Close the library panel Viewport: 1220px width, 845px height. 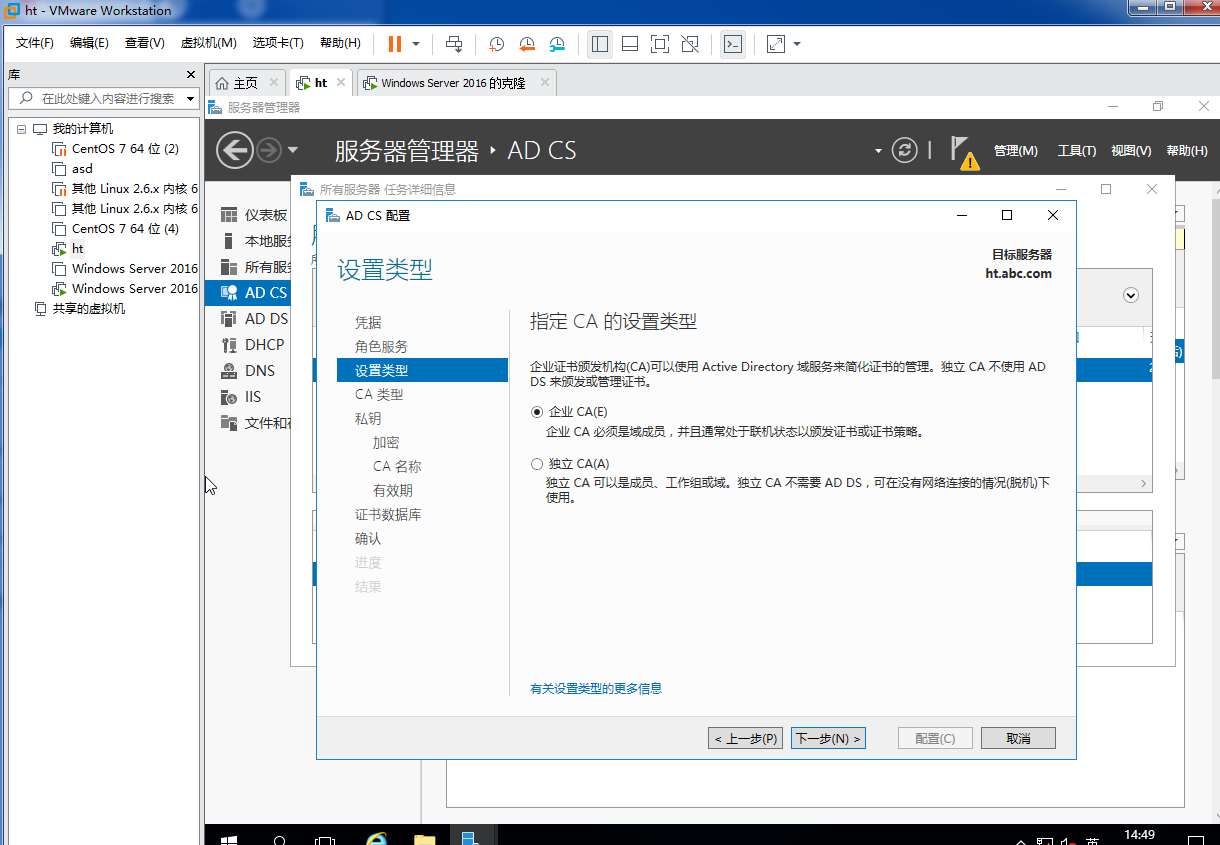pos(191,75)
